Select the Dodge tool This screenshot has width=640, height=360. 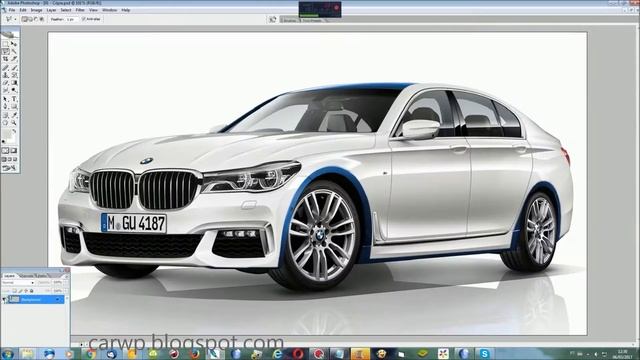[x=14, y=90]
